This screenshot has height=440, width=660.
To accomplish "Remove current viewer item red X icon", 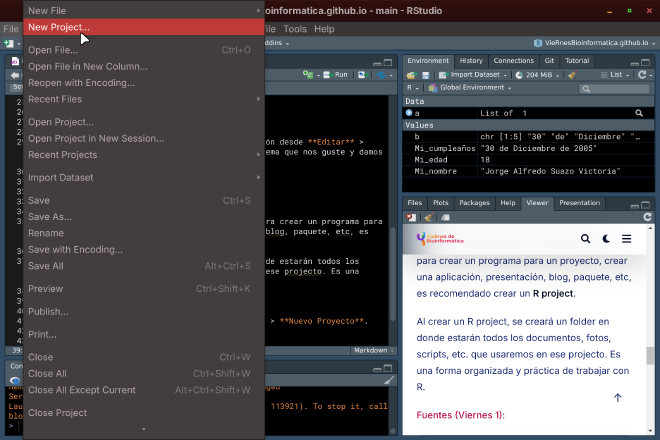I will click(411, 217).
